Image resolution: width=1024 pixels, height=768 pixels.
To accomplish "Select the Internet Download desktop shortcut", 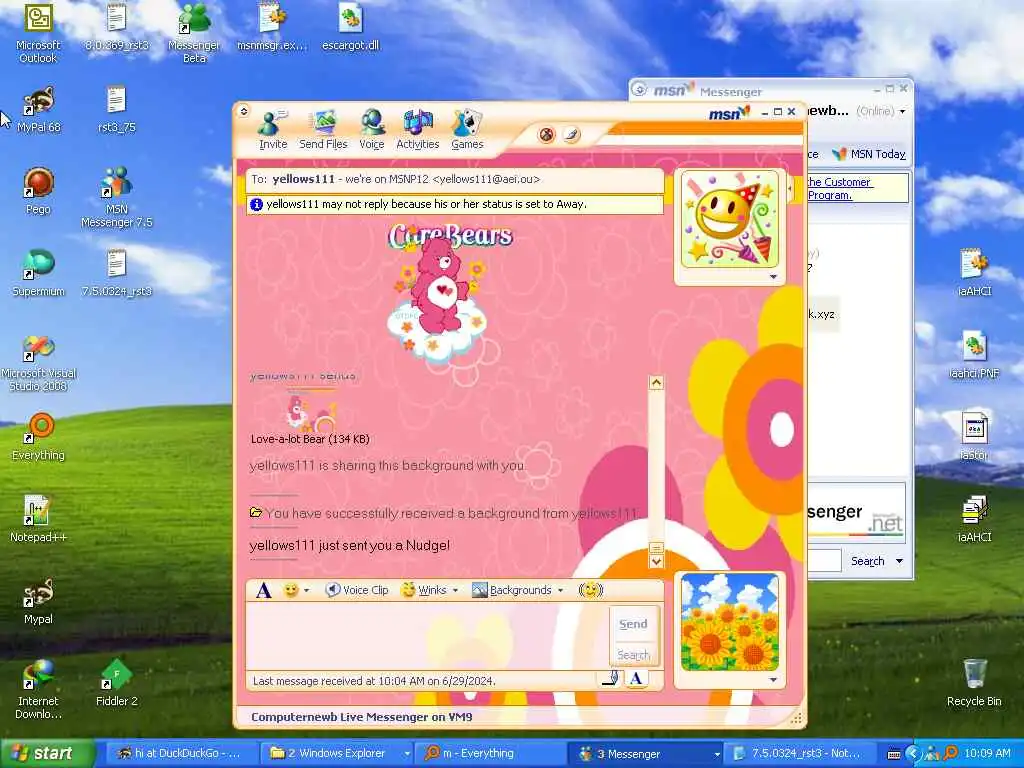I will 38,690.
